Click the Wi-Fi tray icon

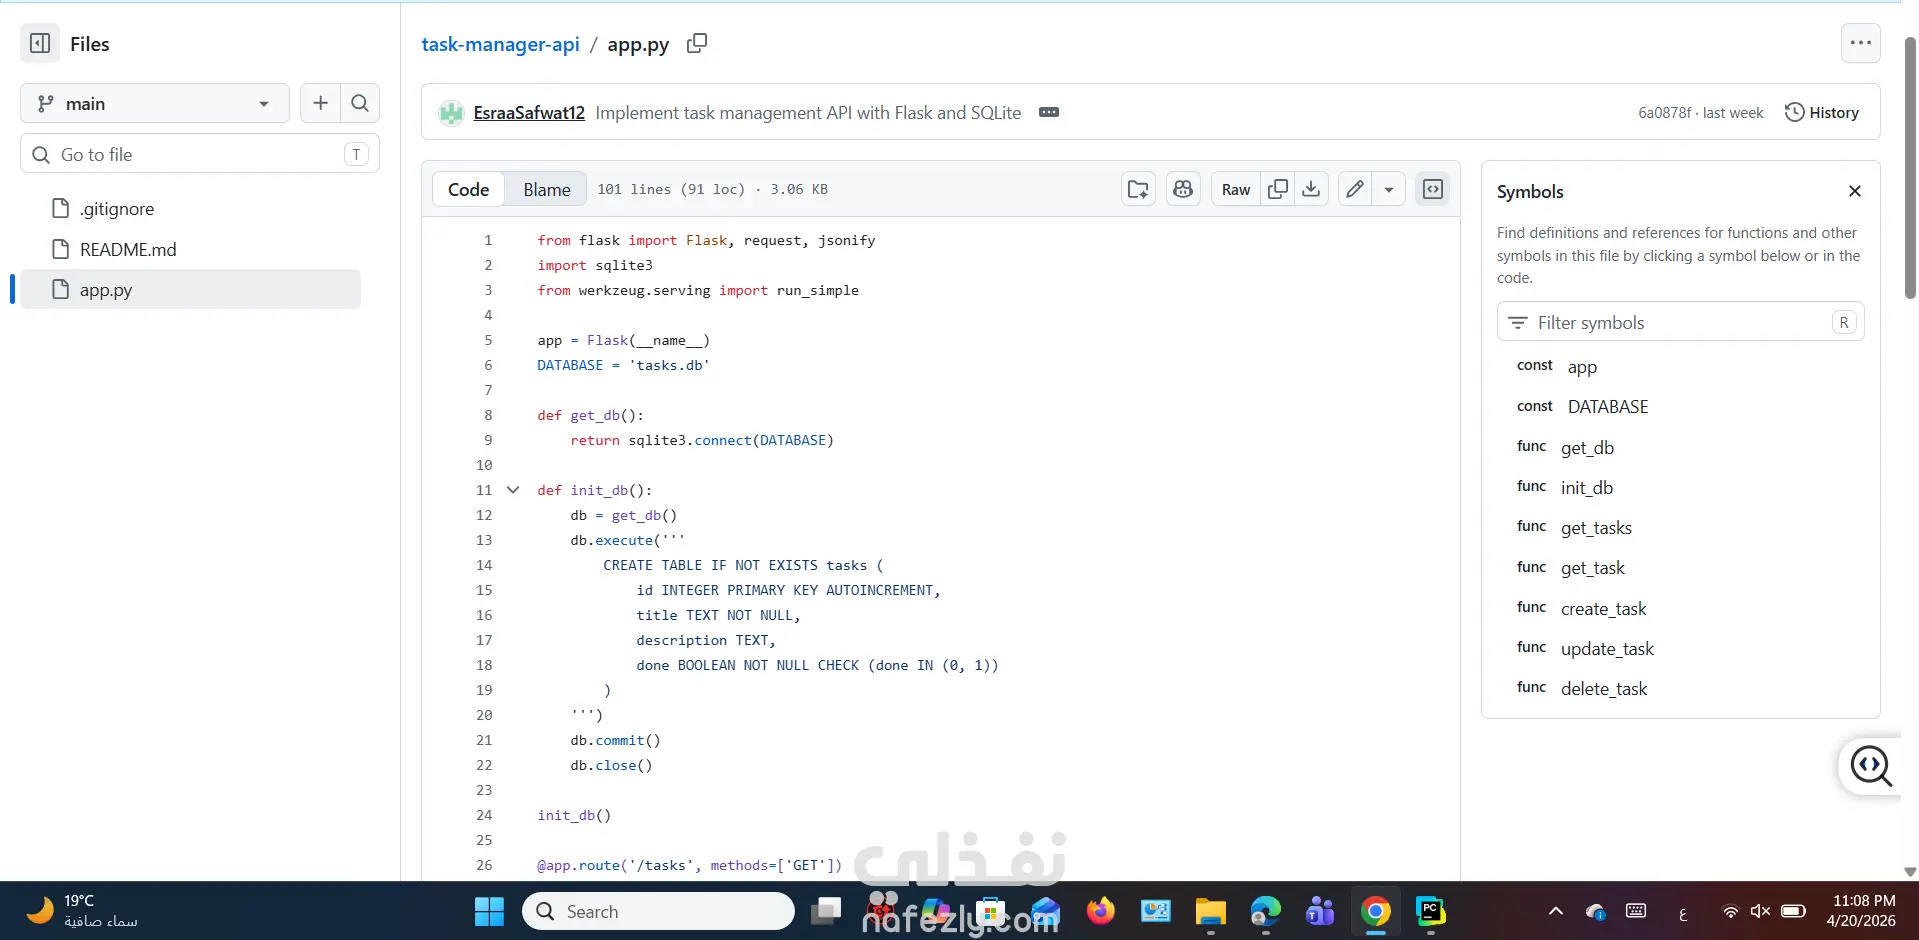1730,911
